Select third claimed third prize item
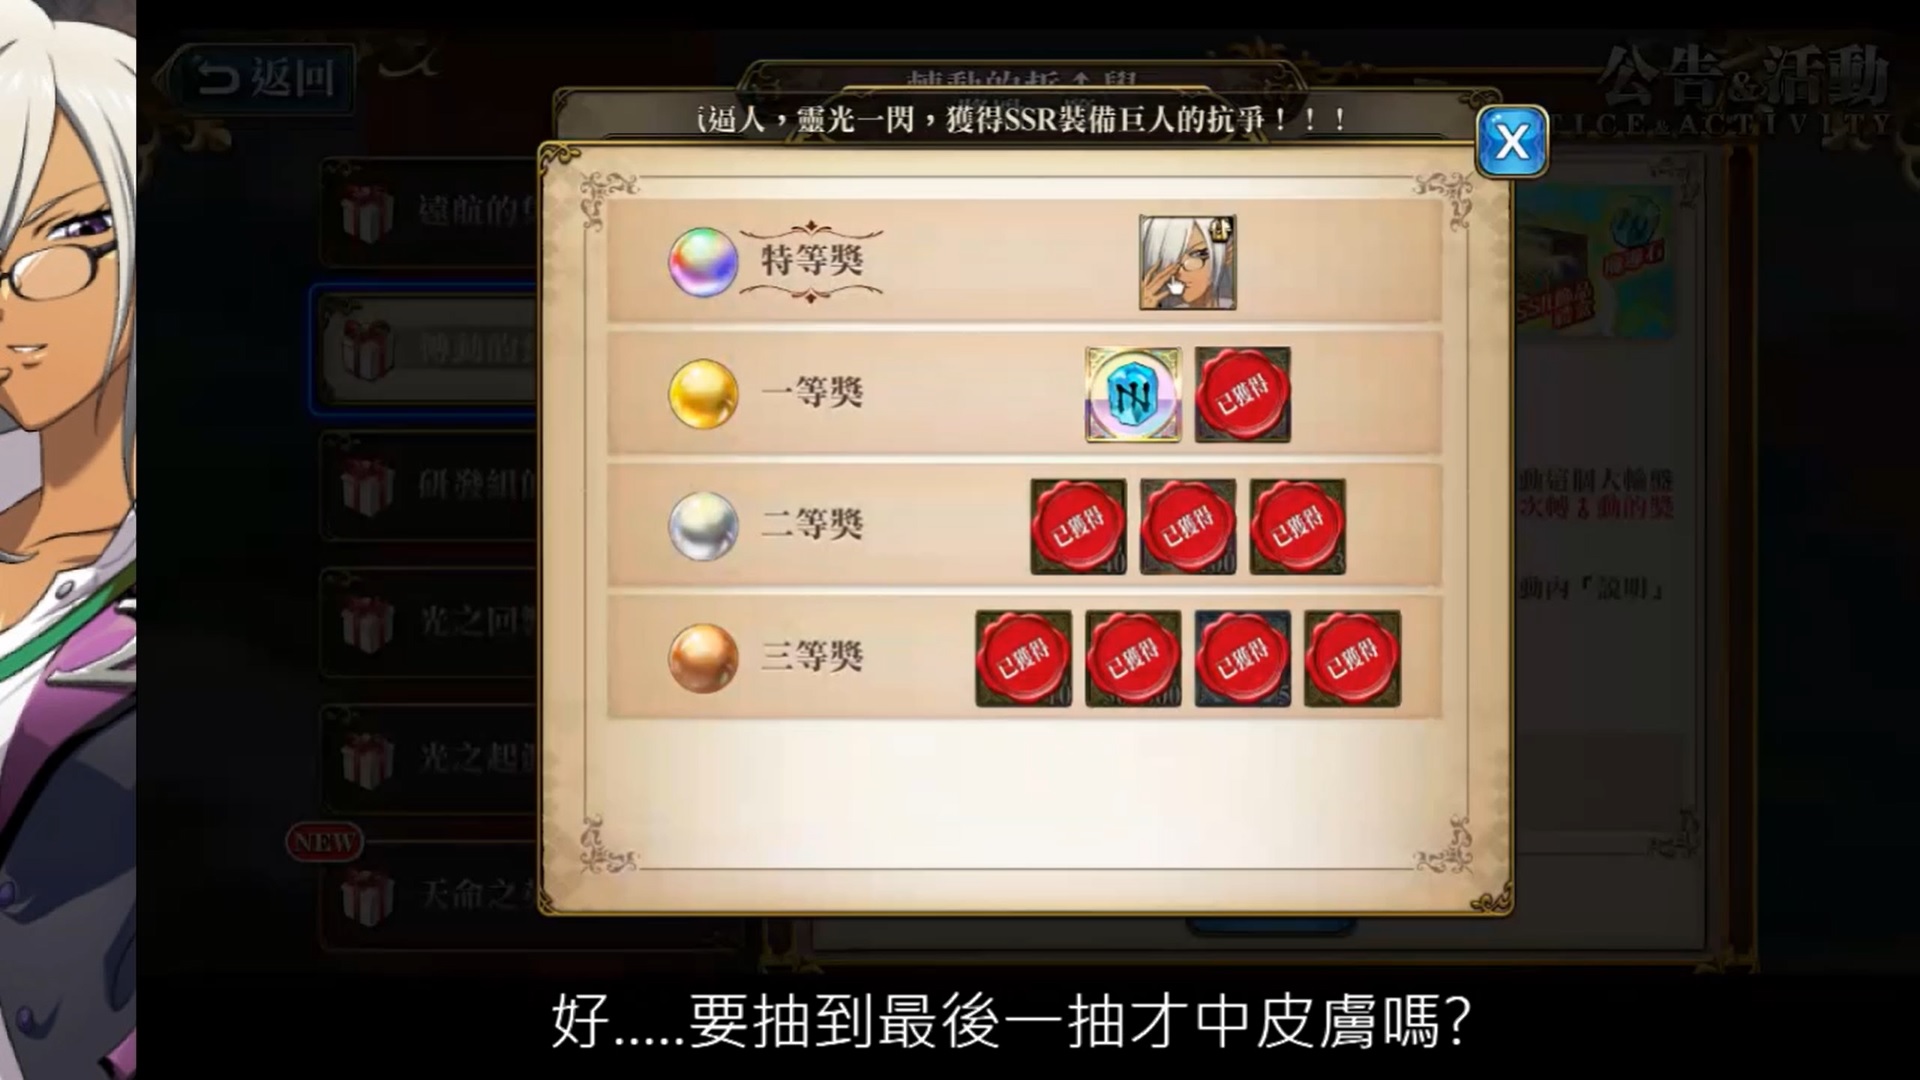 1243,659
